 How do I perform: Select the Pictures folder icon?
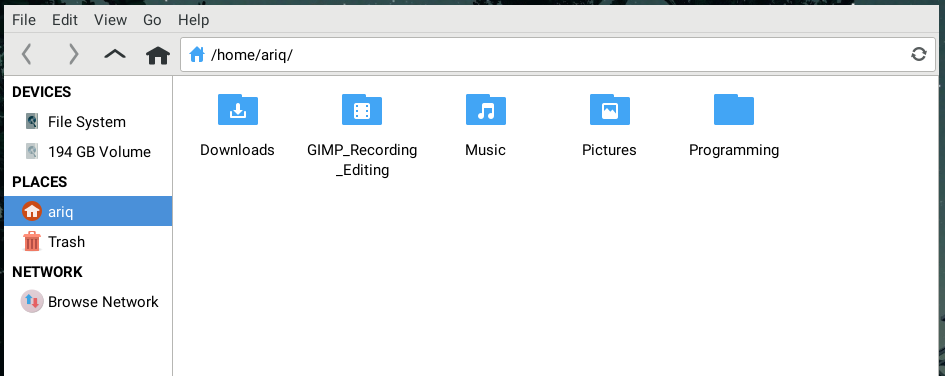(610, 109)
